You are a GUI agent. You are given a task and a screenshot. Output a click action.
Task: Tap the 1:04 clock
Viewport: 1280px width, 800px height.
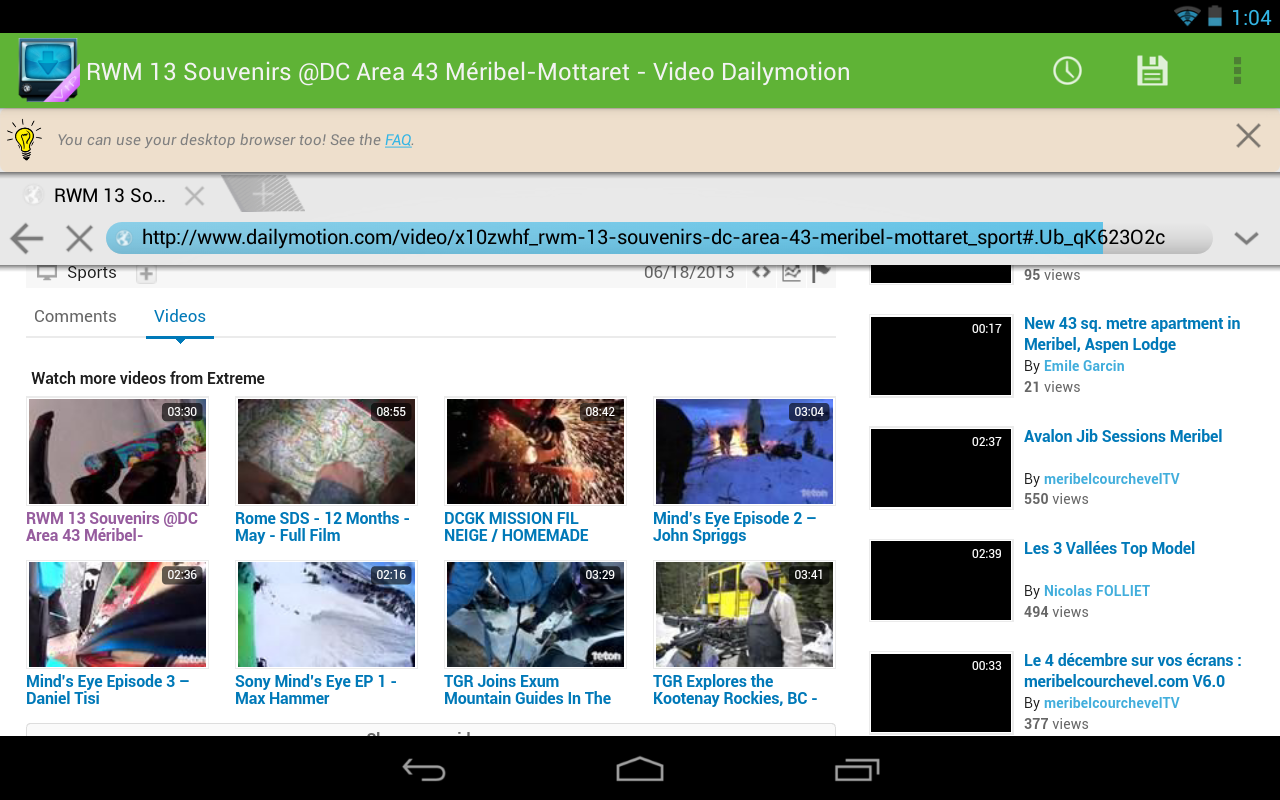[x=1251, y=17]
